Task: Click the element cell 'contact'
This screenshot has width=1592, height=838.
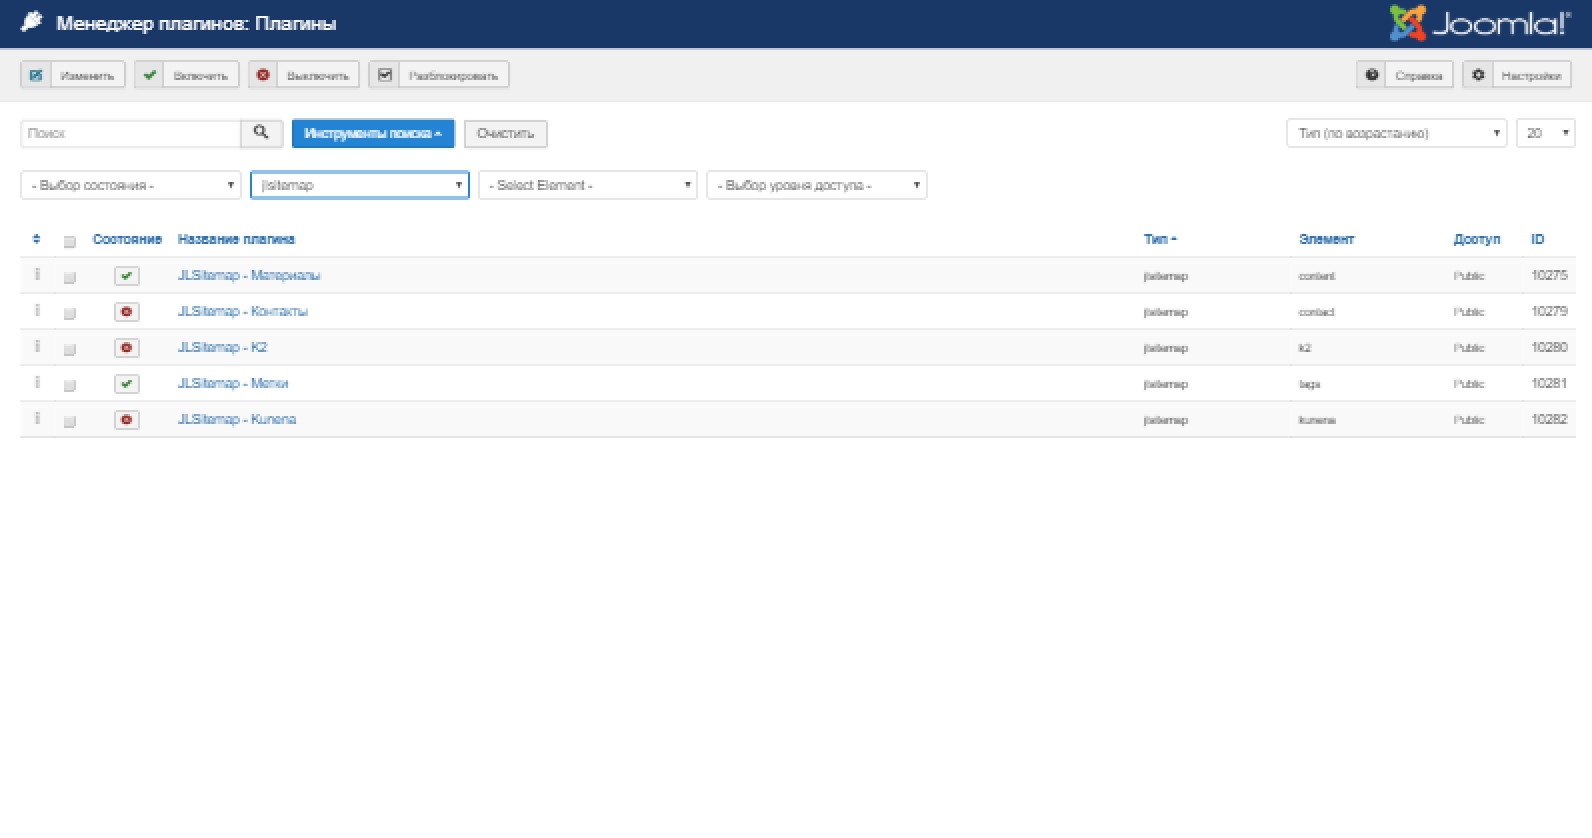Action: [x=1317, y=312]
